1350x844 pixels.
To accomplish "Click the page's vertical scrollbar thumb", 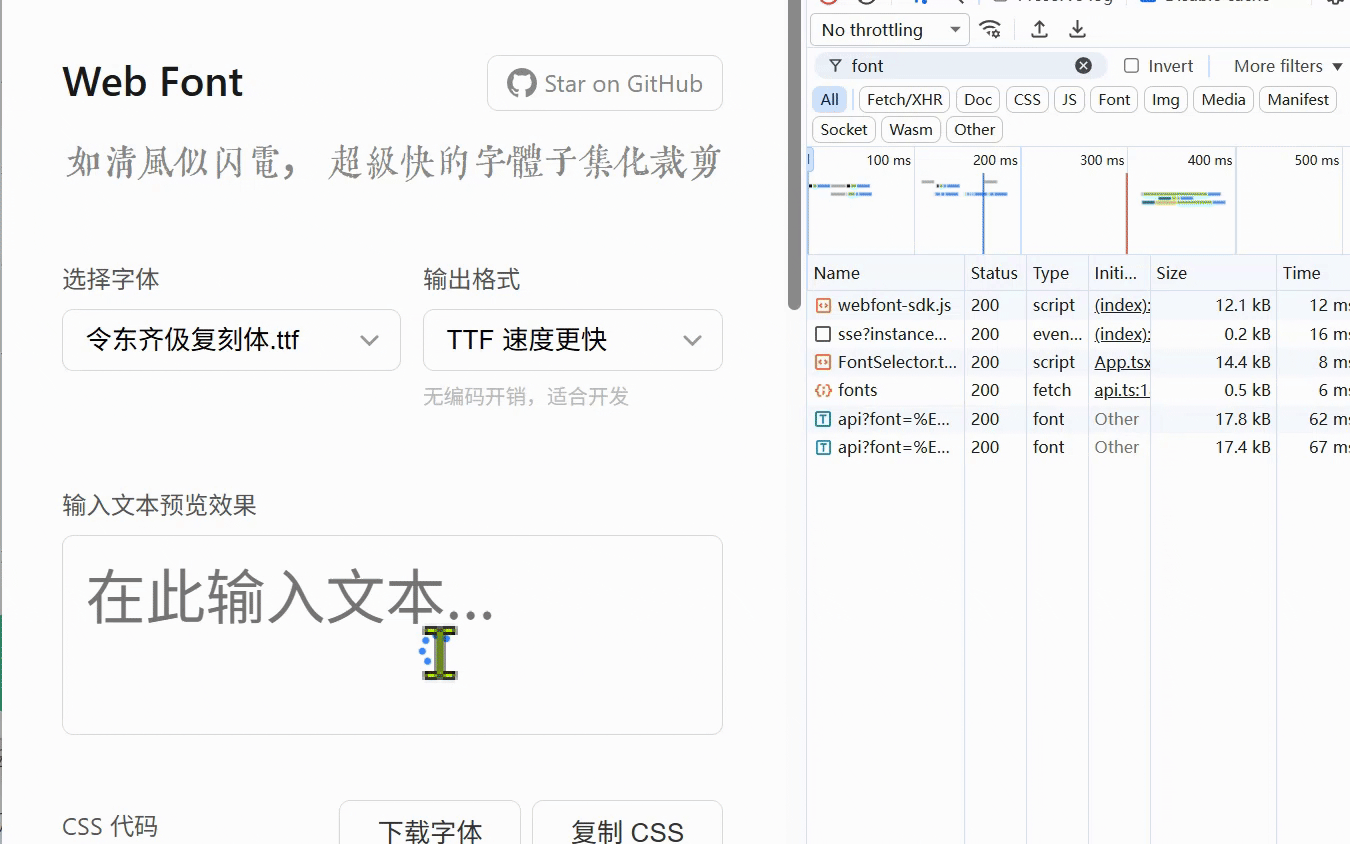I will (x=795, y=150).
